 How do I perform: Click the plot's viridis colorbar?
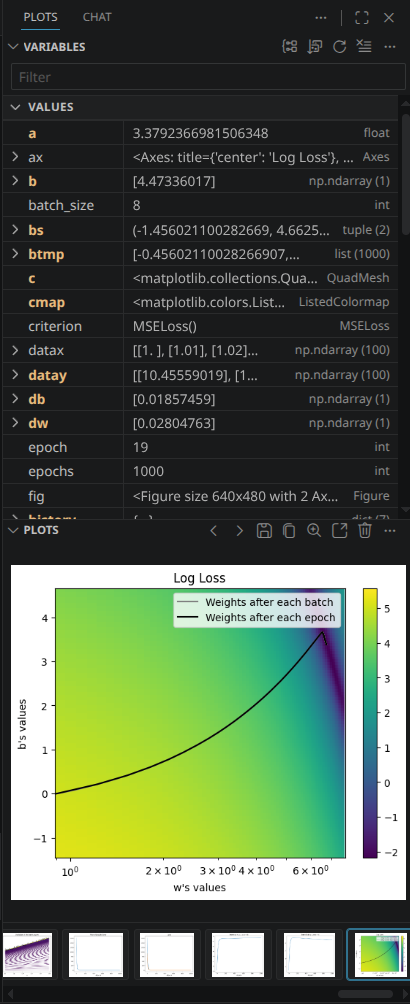point(370,722)
